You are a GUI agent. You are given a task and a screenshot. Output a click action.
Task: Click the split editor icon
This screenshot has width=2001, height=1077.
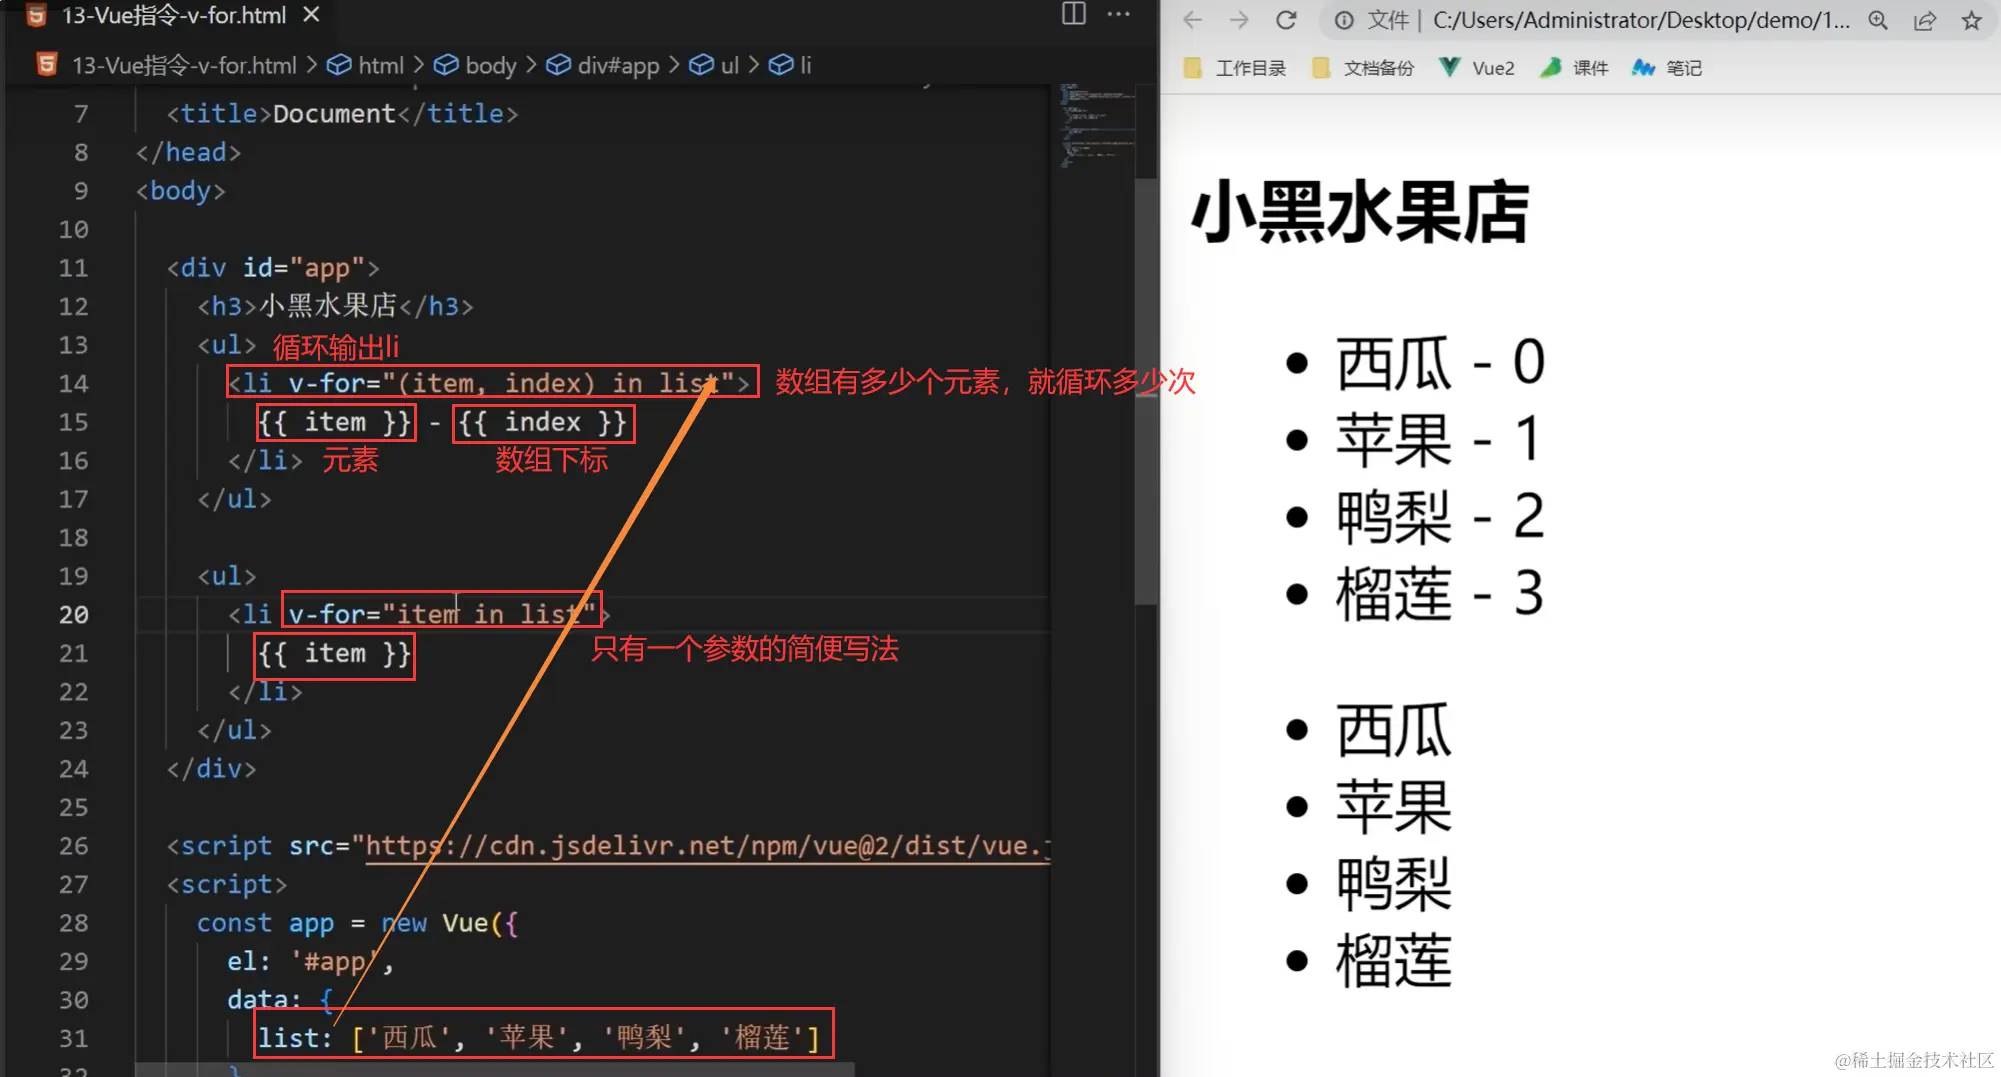coord(1073,14)
